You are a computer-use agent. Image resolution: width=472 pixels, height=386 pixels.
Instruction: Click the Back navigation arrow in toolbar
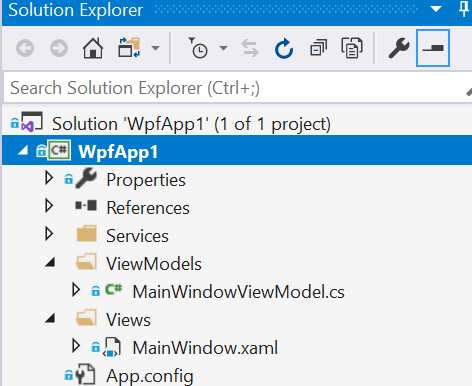point(25,48)
